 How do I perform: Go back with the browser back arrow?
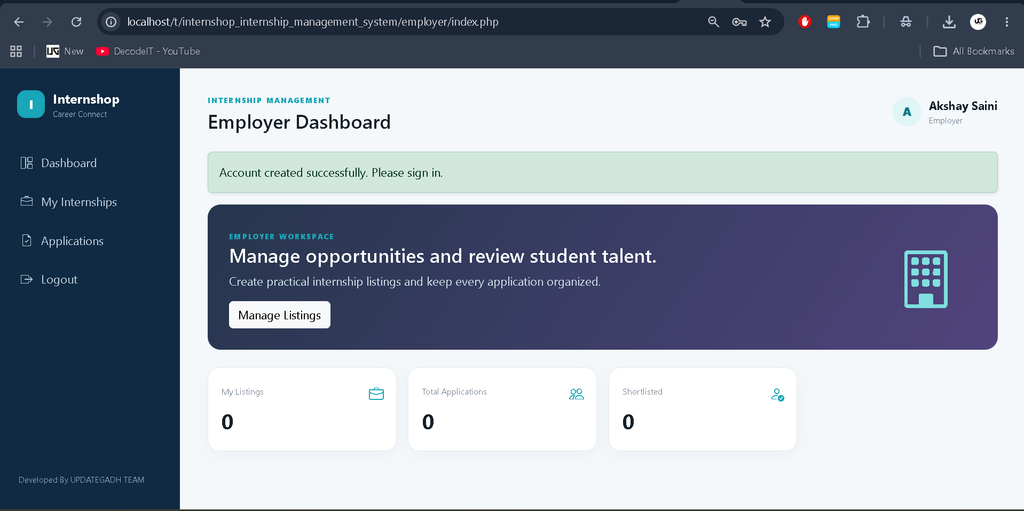click(19, 22)
